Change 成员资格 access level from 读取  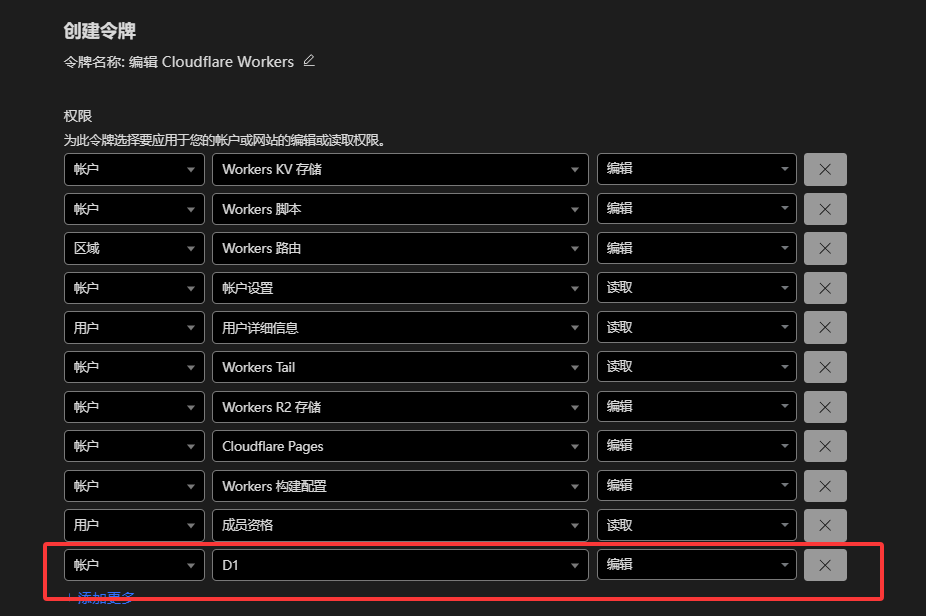pos(696,525)
